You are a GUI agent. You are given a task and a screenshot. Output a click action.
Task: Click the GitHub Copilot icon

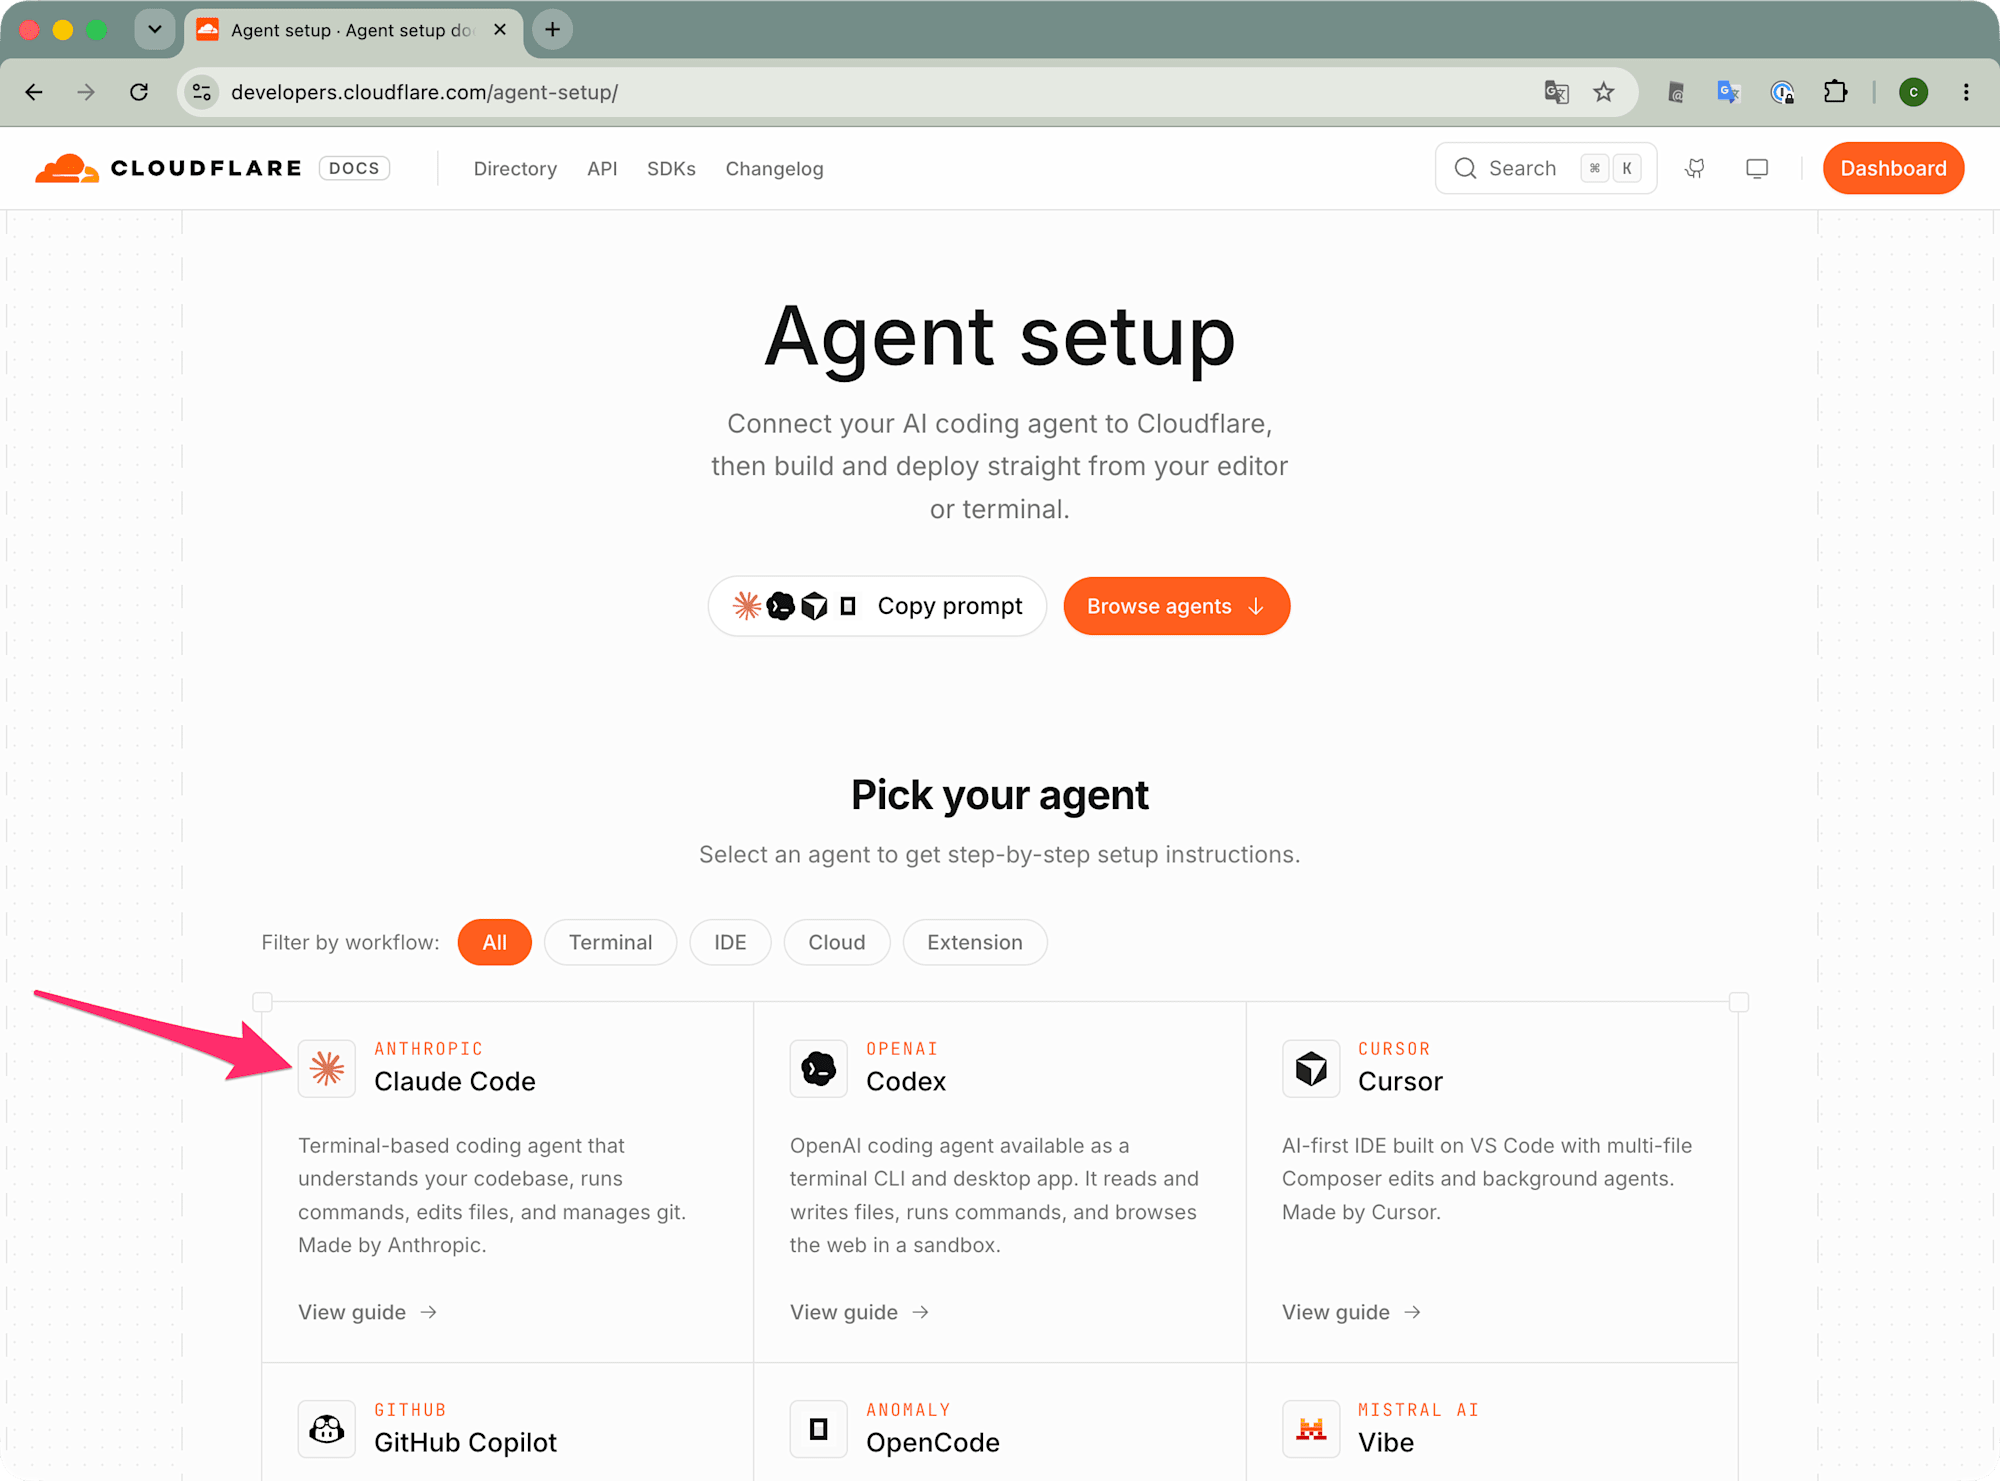[327, 1429]
